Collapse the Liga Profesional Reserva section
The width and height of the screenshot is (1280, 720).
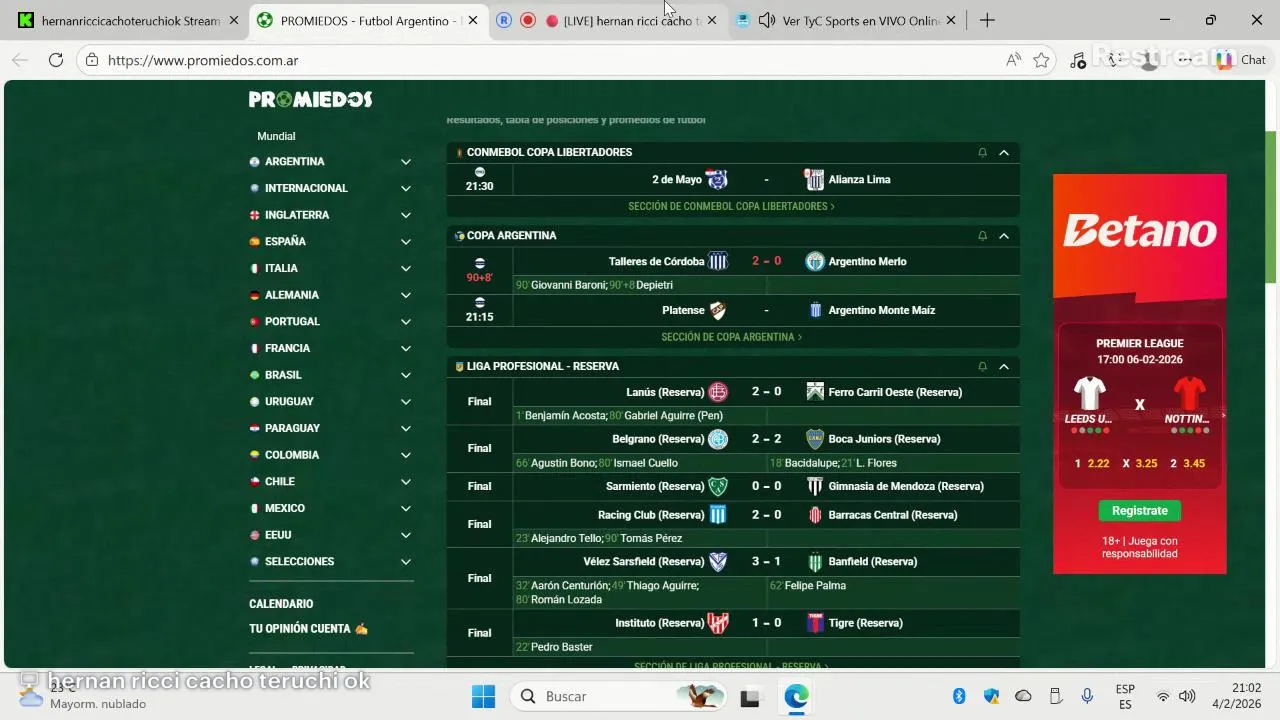tap(1004, 367)
